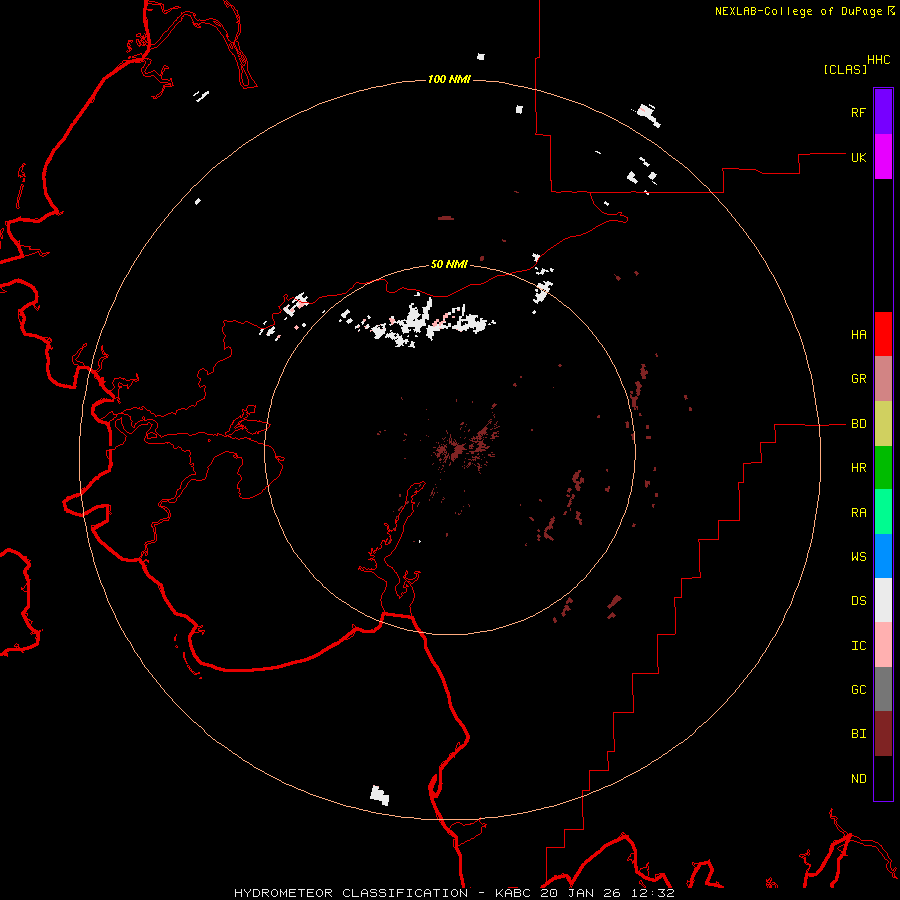
Task: Select the GR legend color block
Action: click(883, 379)
